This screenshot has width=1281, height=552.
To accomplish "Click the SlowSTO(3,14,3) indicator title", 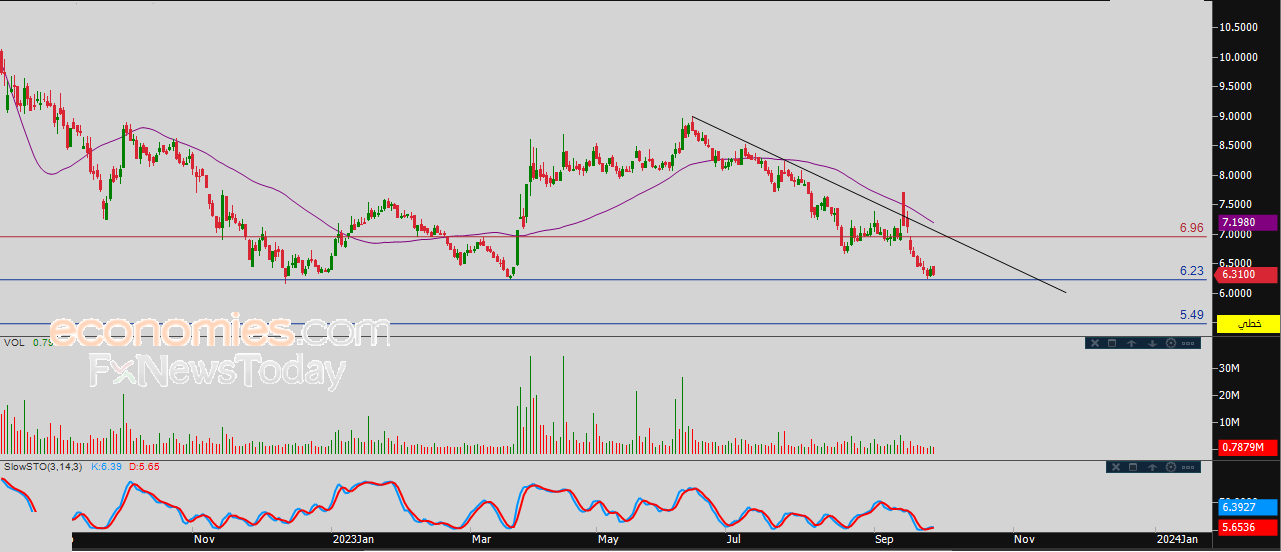I will tap(43, 467).
